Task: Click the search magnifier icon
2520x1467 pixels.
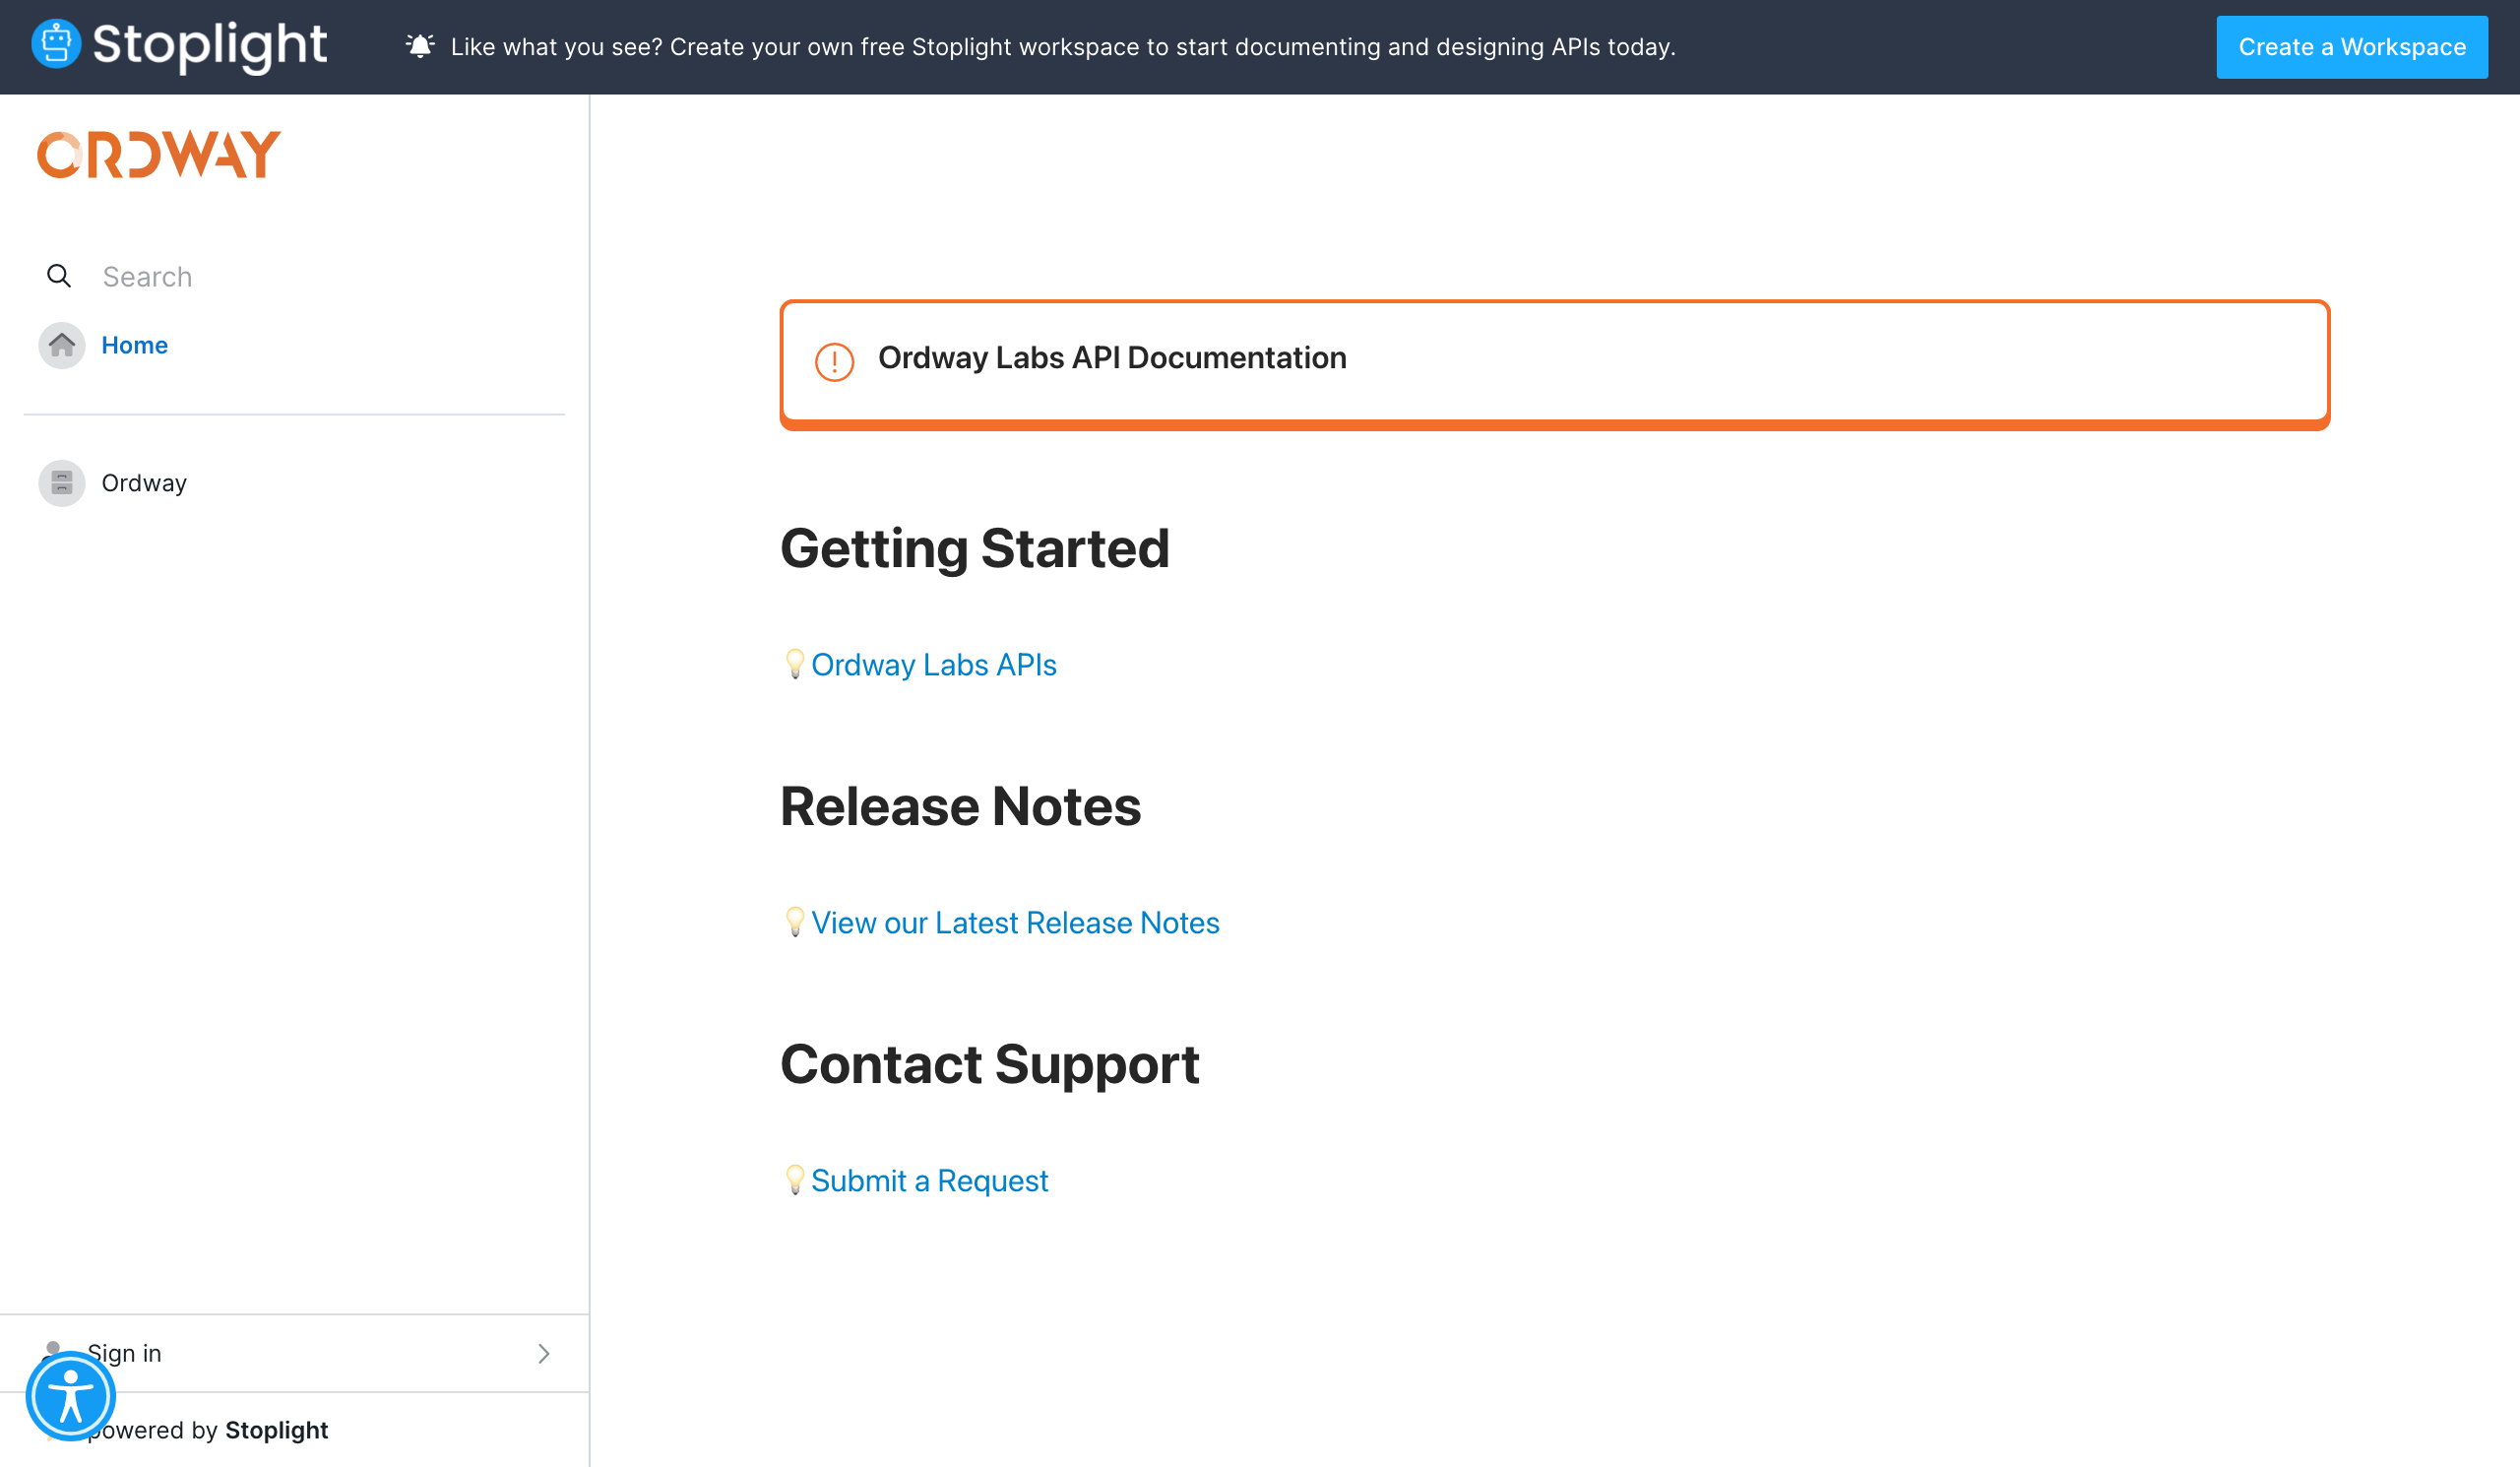Action: click(59, 276)
